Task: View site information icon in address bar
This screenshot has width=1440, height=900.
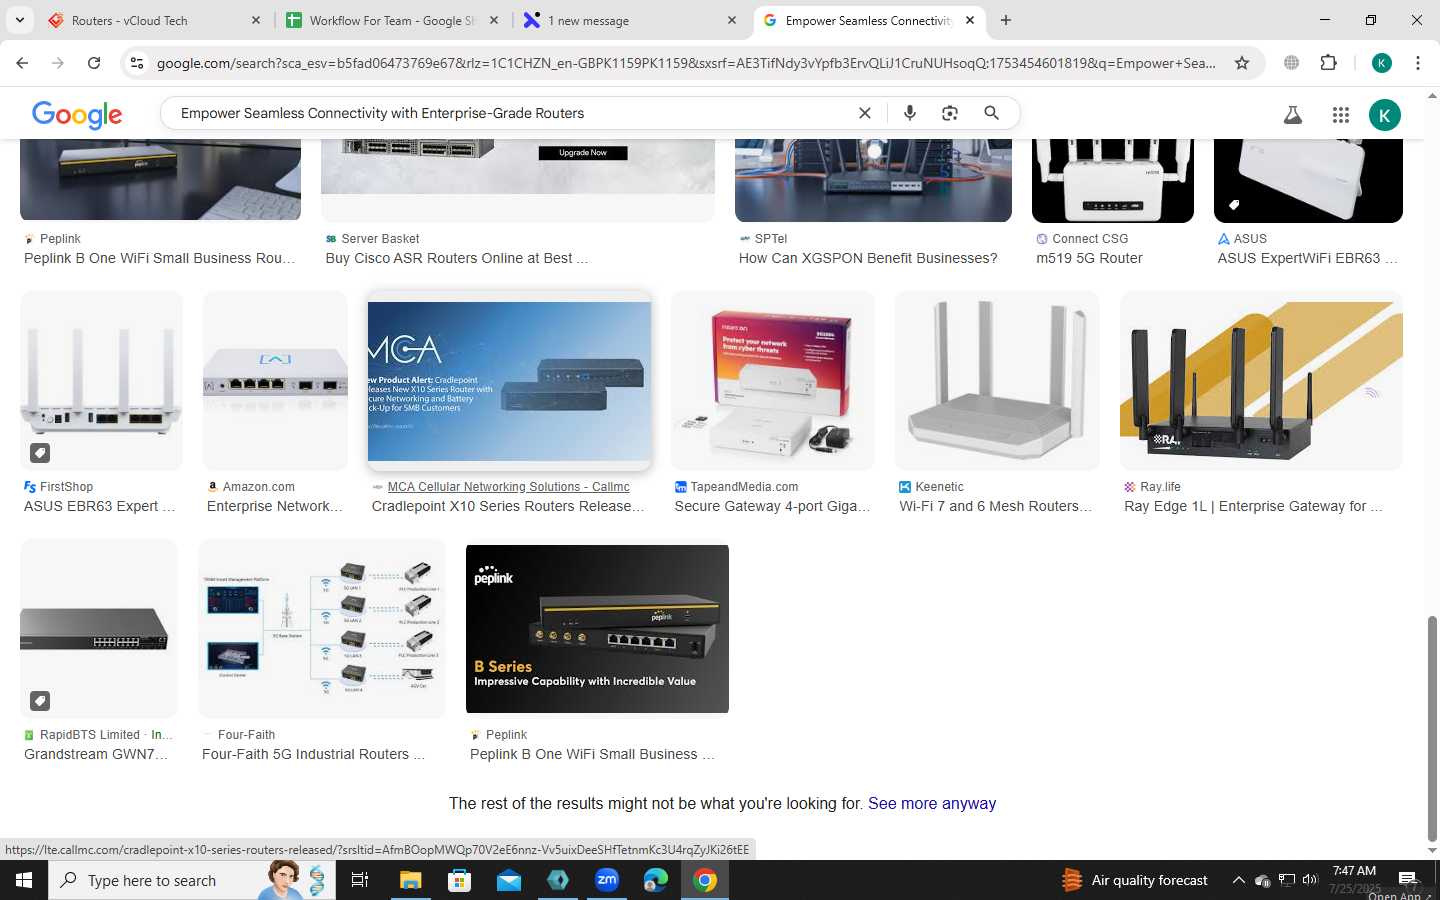Action: pyautogui.click(x=137, y=63)
